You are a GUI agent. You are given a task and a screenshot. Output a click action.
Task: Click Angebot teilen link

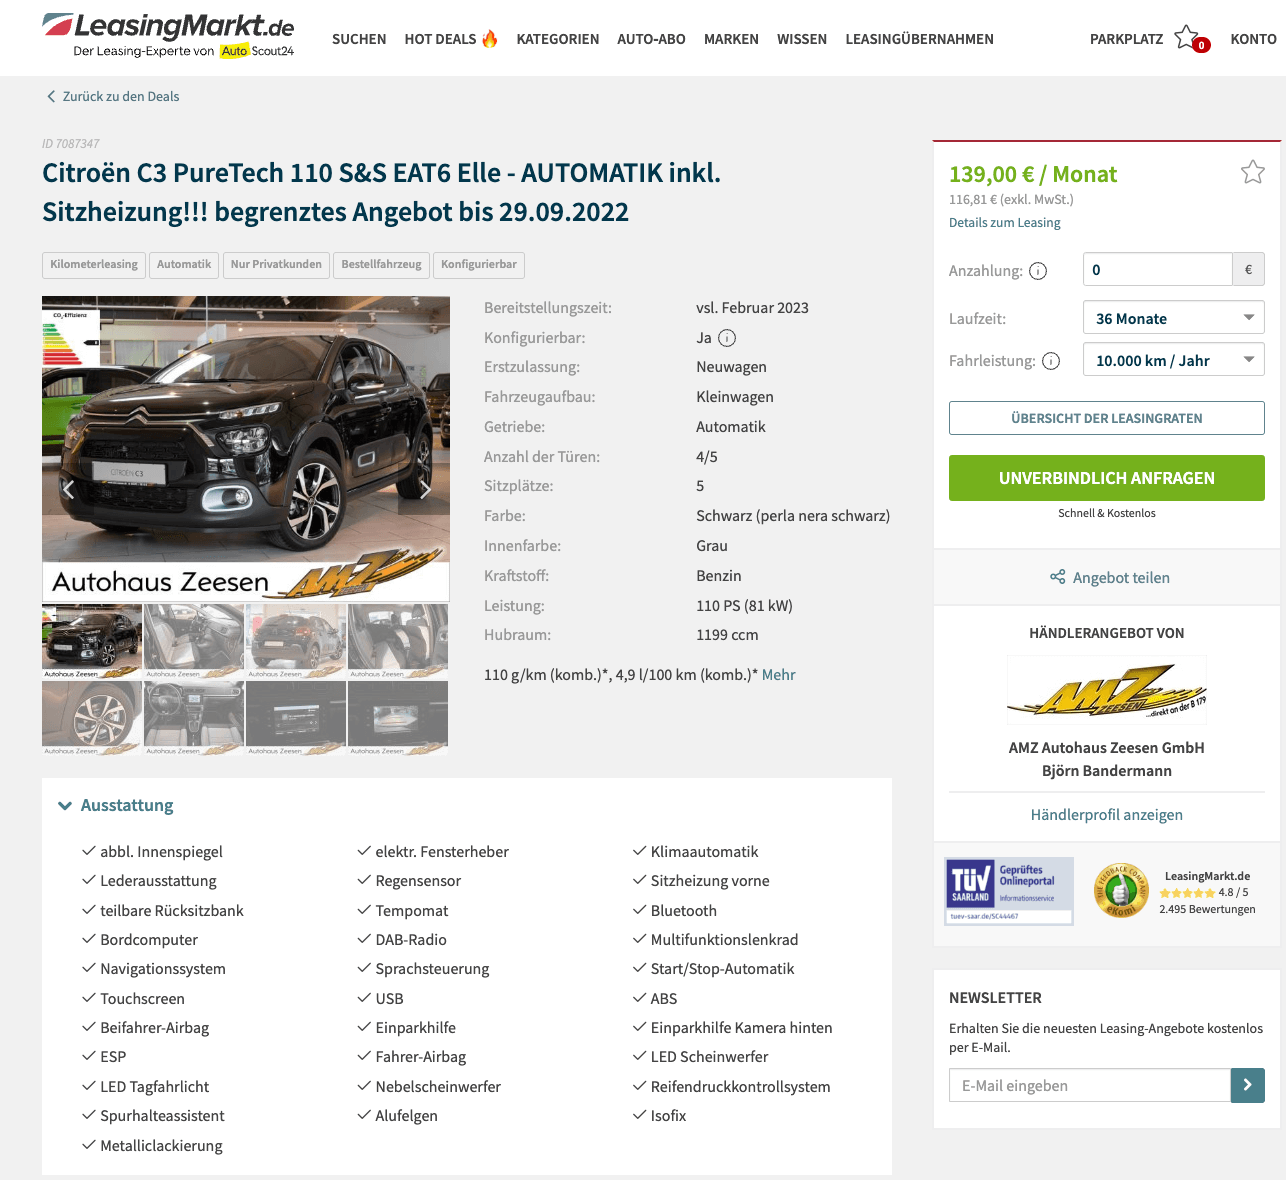pos(1121,577)
